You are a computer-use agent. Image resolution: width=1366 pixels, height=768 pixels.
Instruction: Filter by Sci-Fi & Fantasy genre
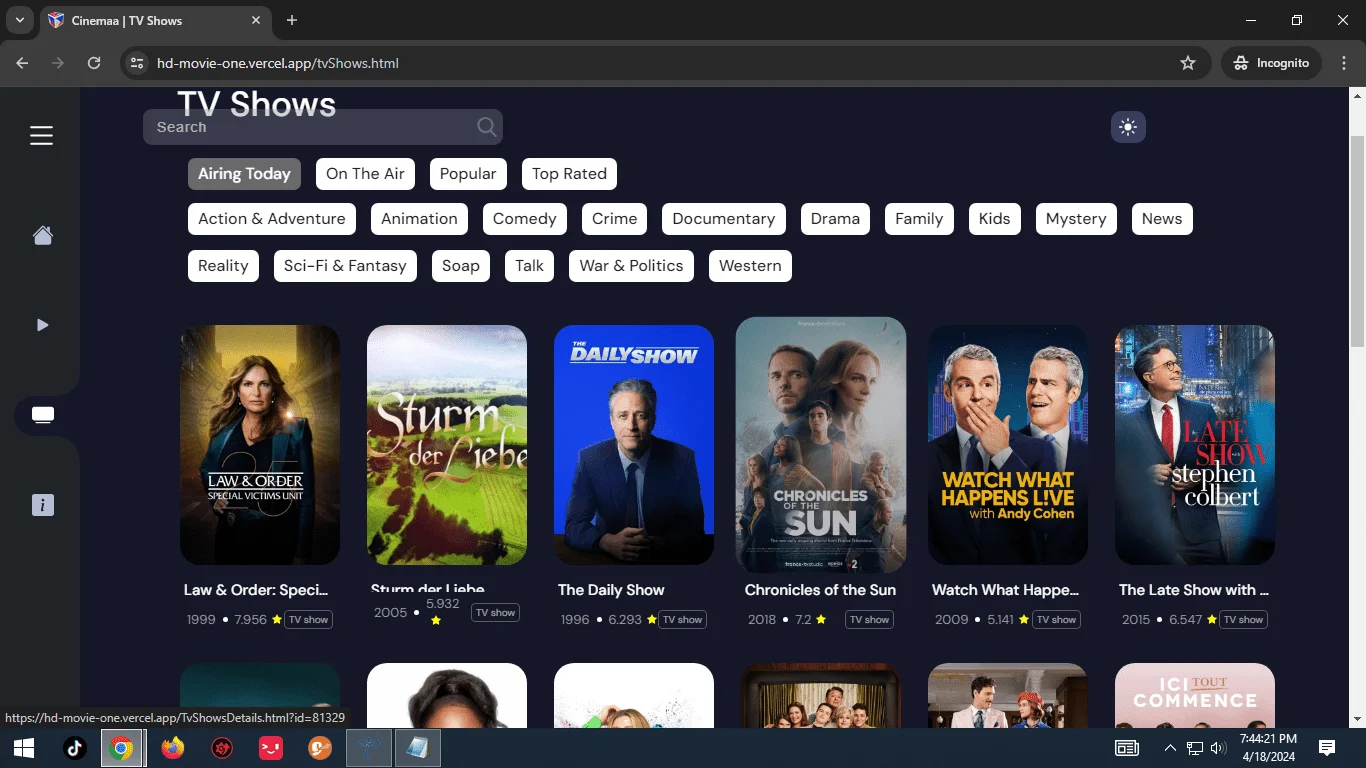345,266
